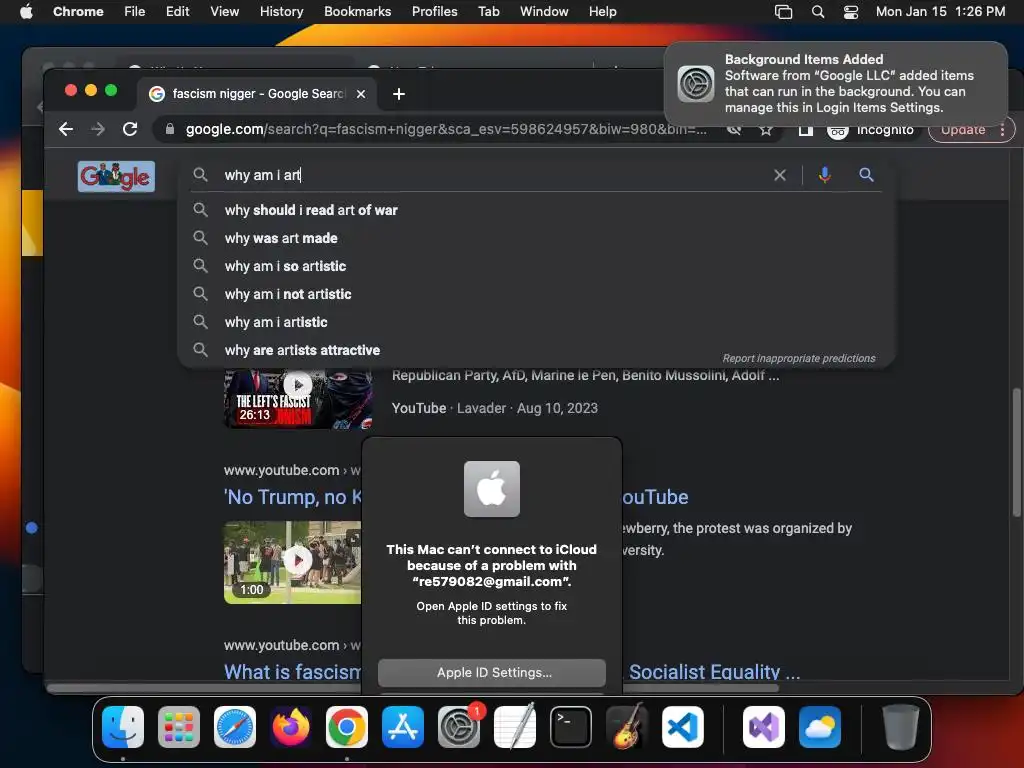1024x768 pixels.
Task: Click the address bar URL field
Action: tap(446, 129)
